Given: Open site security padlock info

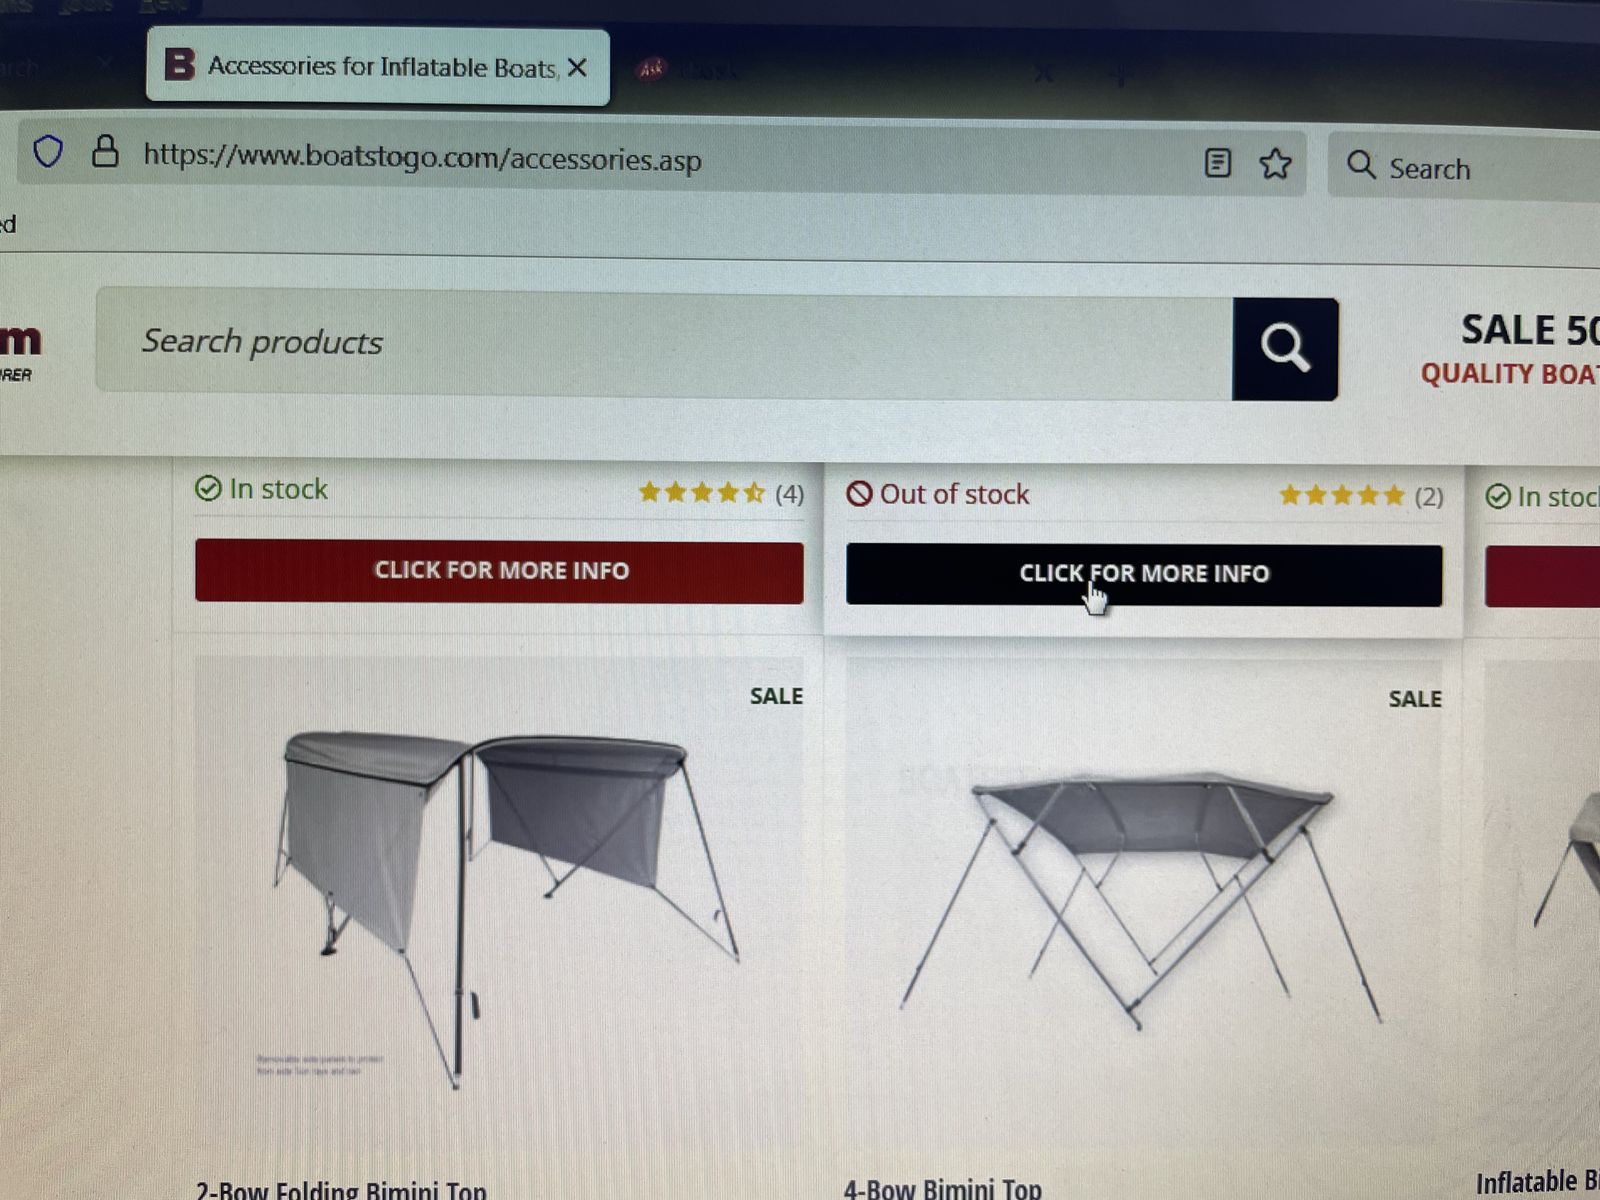Looking at the screenshot, I should [105, 152].
